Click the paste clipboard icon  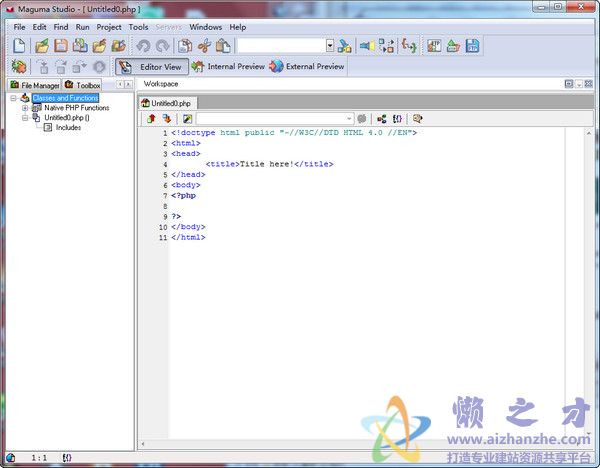click(x=223, y=46)
